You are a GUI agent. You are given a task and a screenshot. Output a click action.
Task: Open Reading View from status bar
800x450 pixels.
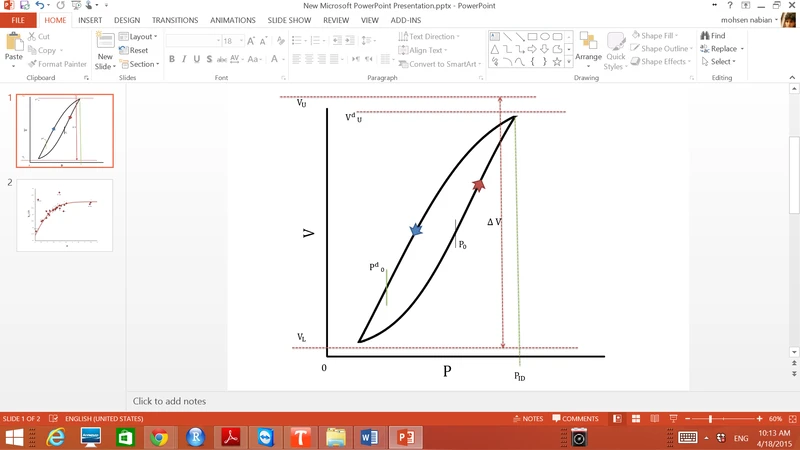point(657,418)
